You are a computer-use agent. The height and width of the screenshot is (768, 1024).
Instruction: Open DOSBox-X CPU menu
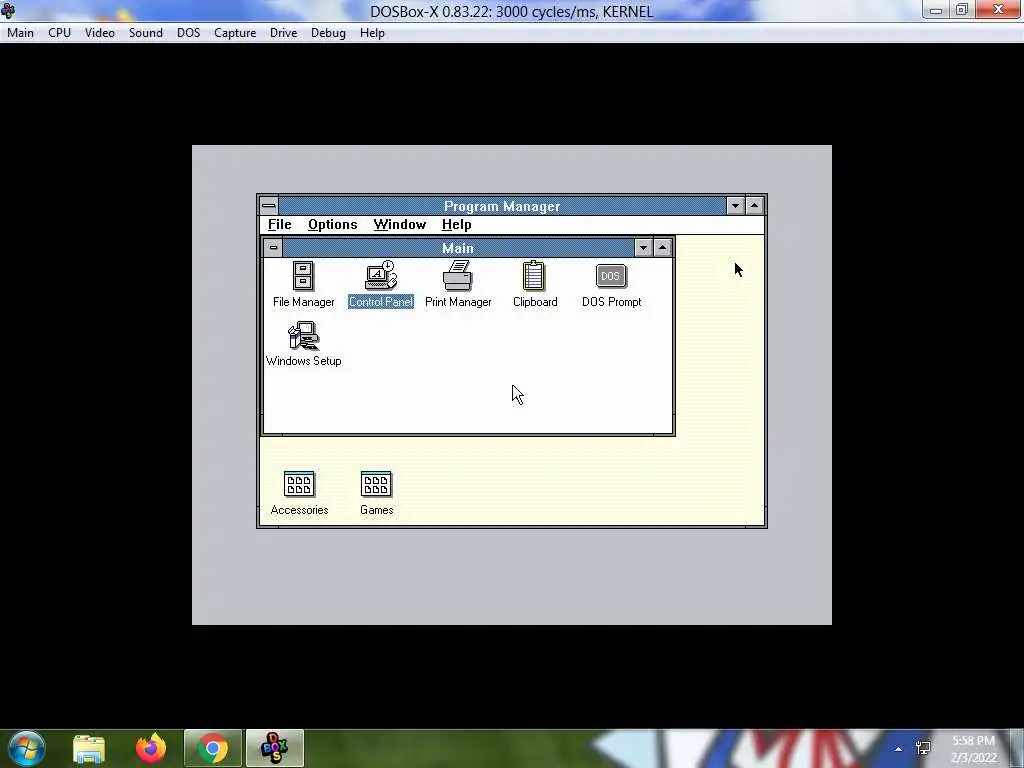pyautogui.click(x=59, y=33)
